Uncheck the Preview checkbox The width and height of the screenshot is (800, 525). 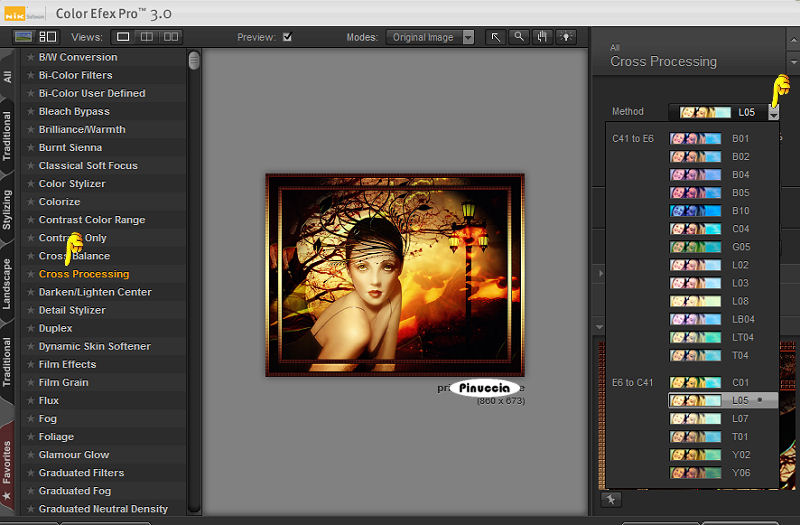288,37
